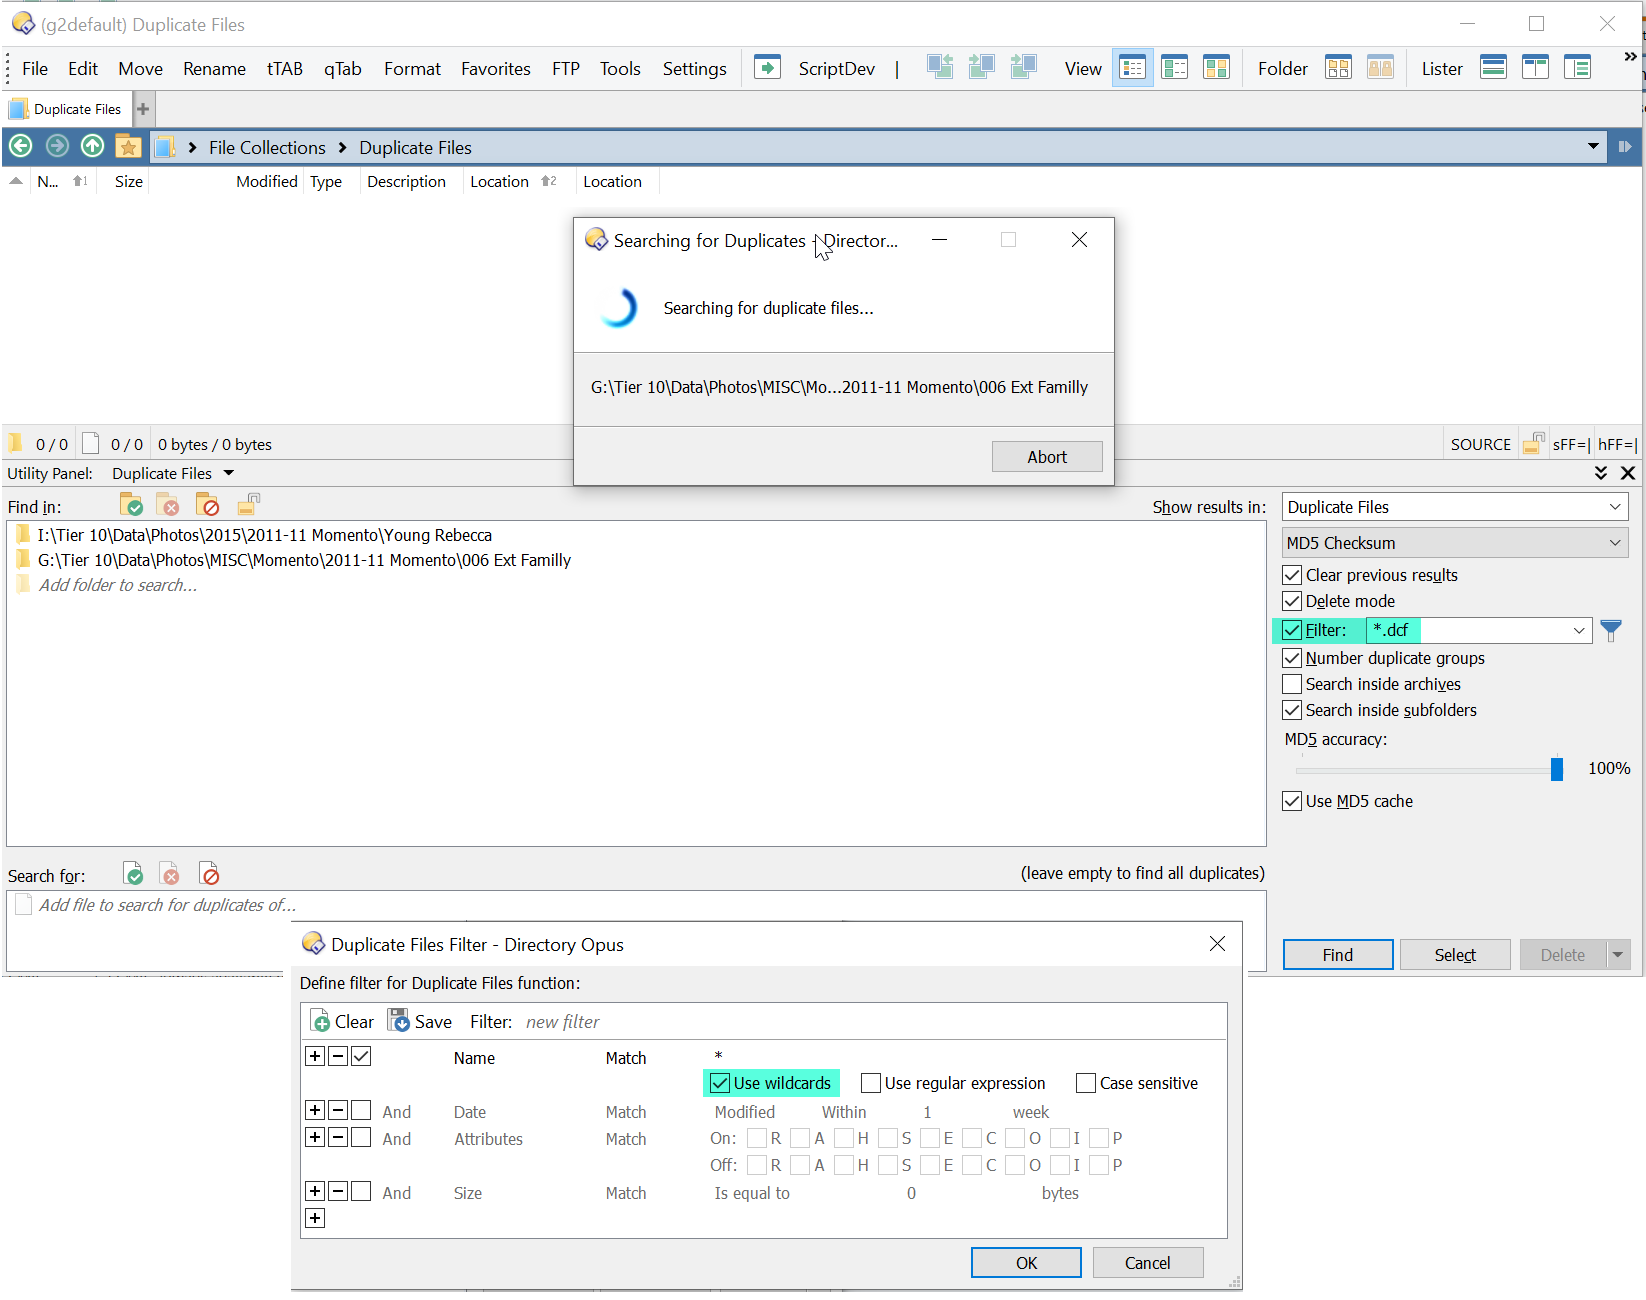Open the Favorites menu
The image size is (1646, 1300).
point(495,68)
